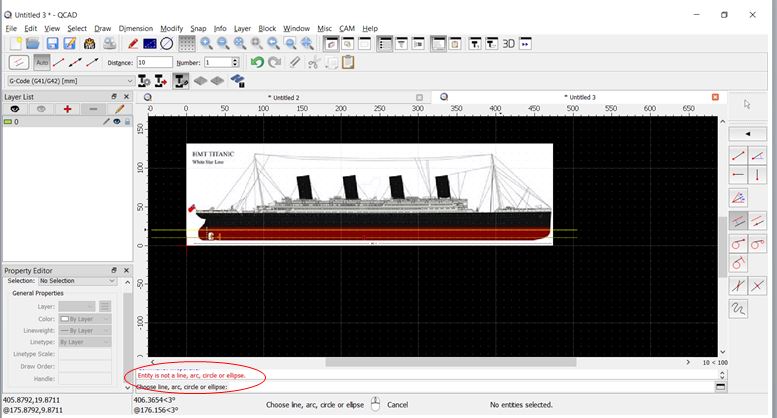Image resolution: width=777 pixels, height=418 pixels.
Task: Open the Layer property dropdown
Action: click(77, 307)
